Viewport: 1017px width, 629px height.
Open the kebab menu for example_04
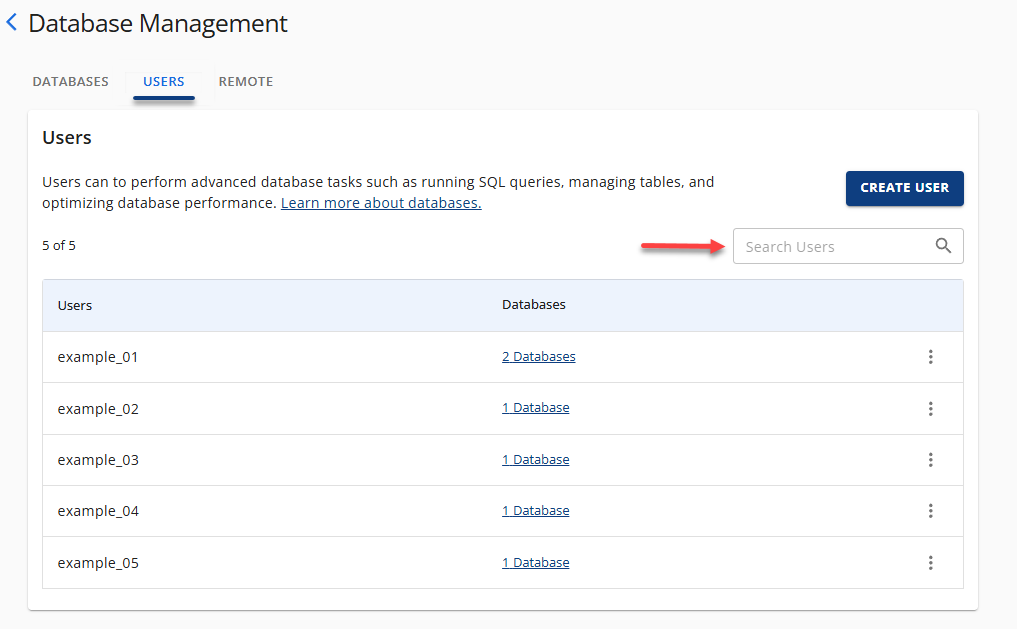click(931, 511)
